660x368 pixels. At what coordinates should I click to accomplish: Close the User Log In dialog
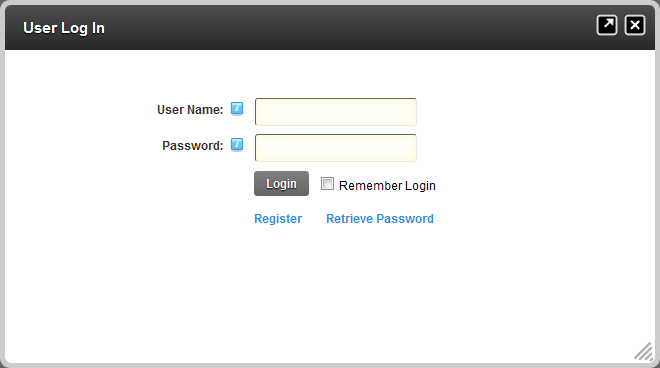[635, 25]
